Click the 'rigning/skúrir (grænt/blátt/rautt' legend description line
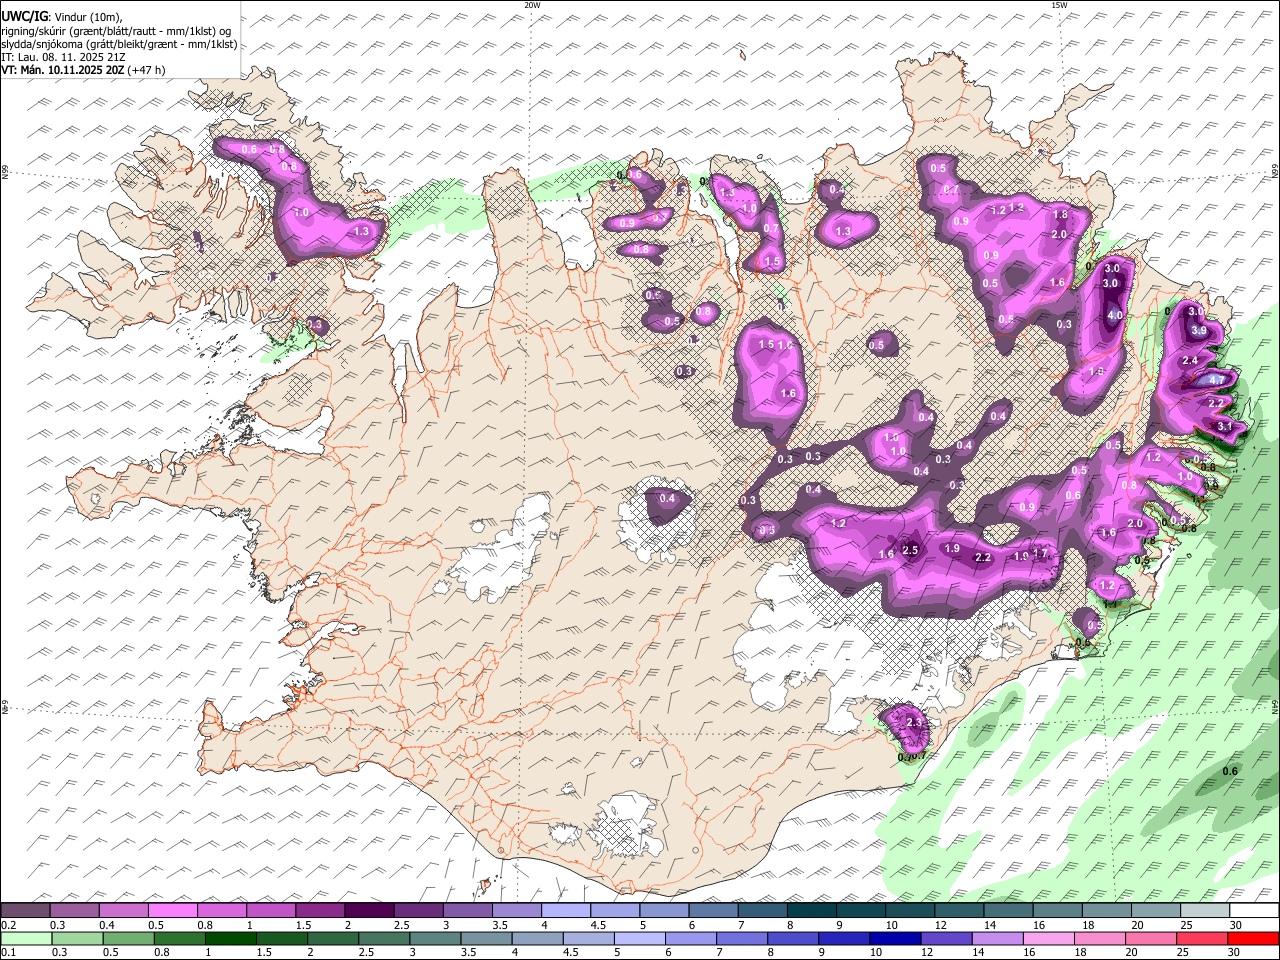Viewport: 1280px width, 960px height. [117, 31]
